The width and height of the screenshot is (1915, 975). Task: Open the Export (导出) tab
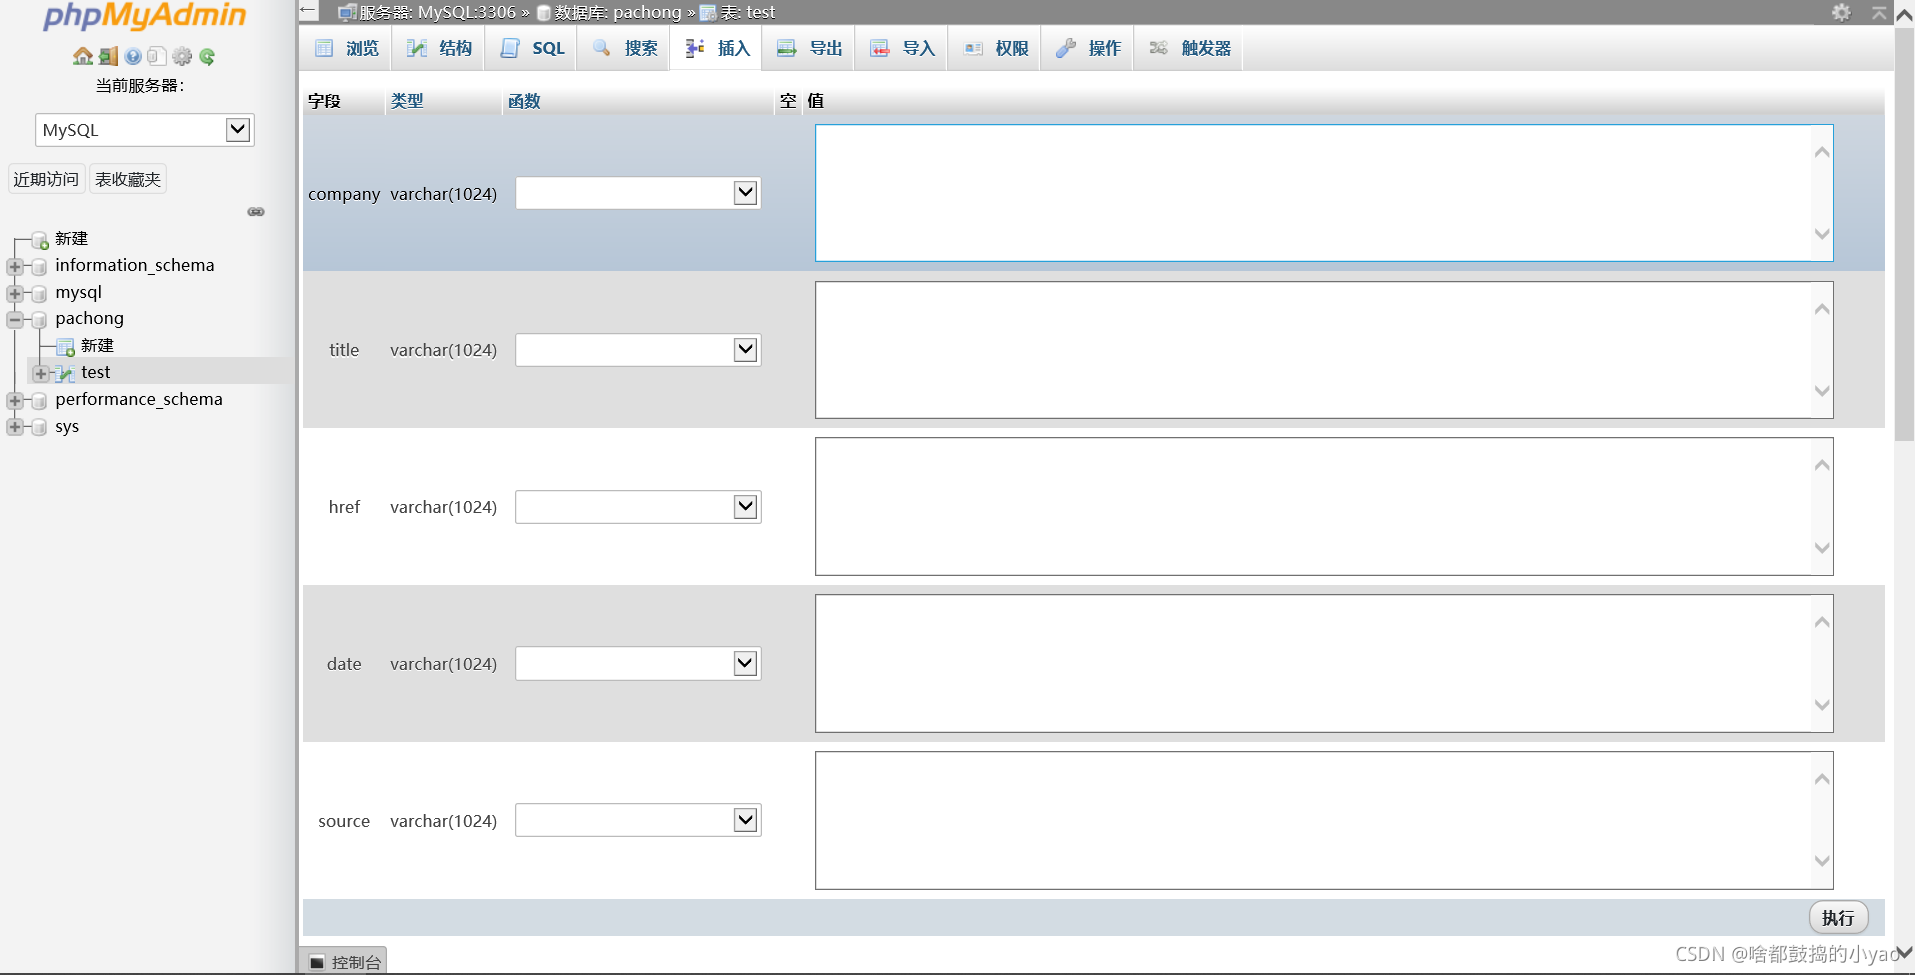click(x=809, y=48)
